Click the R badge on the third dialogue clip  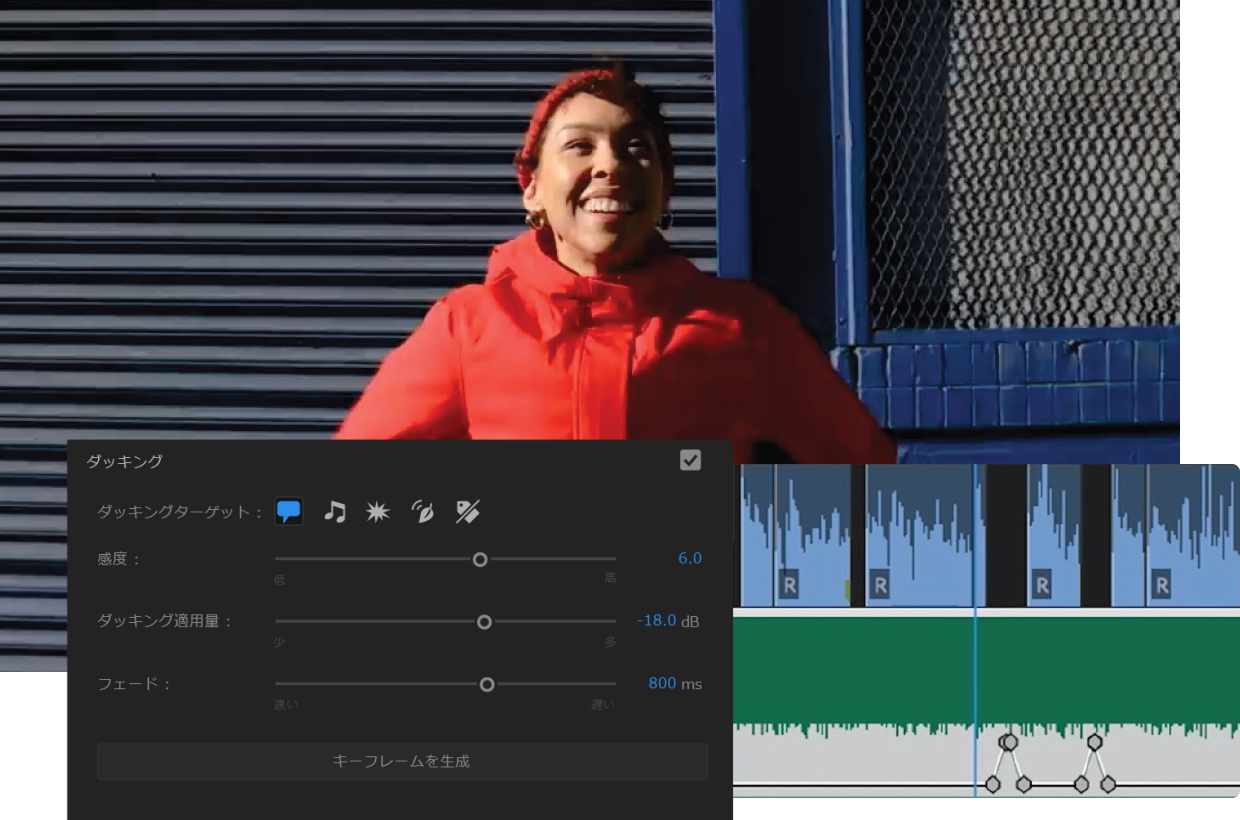coord(1042,584)
